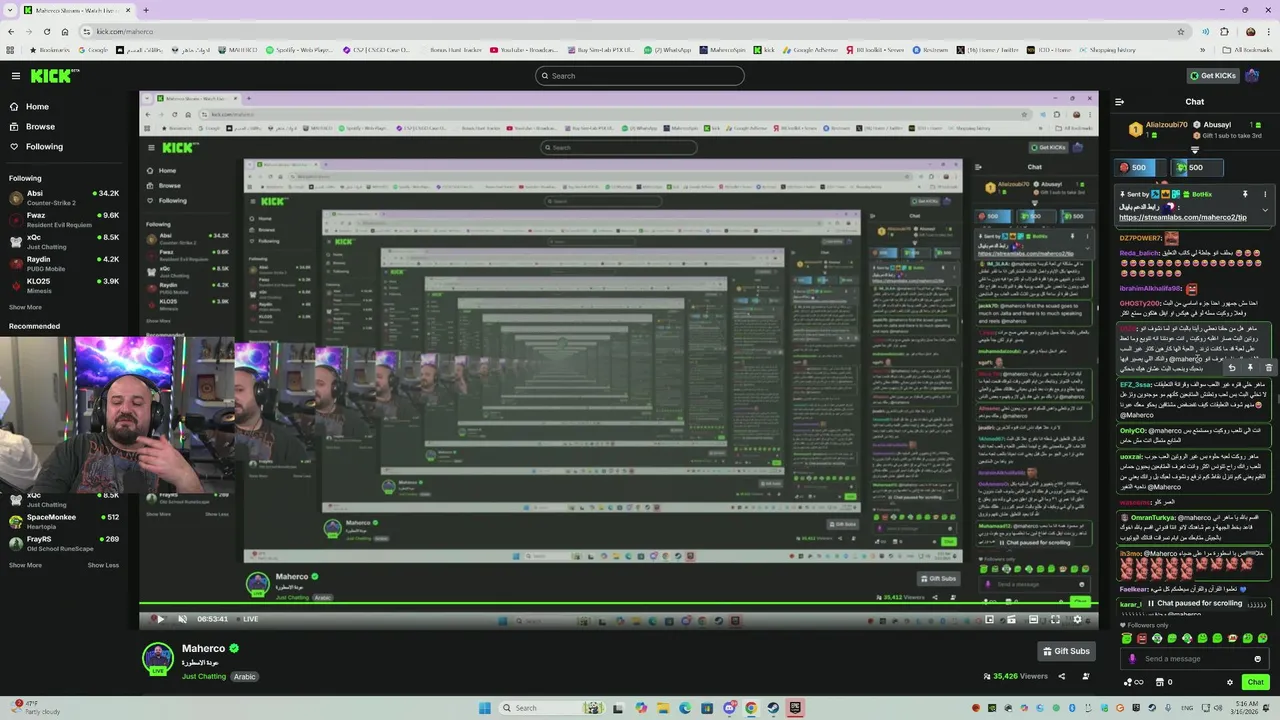Collapse the chat panel arrow icon
1280x720 pixels.
pos(1119,101)
